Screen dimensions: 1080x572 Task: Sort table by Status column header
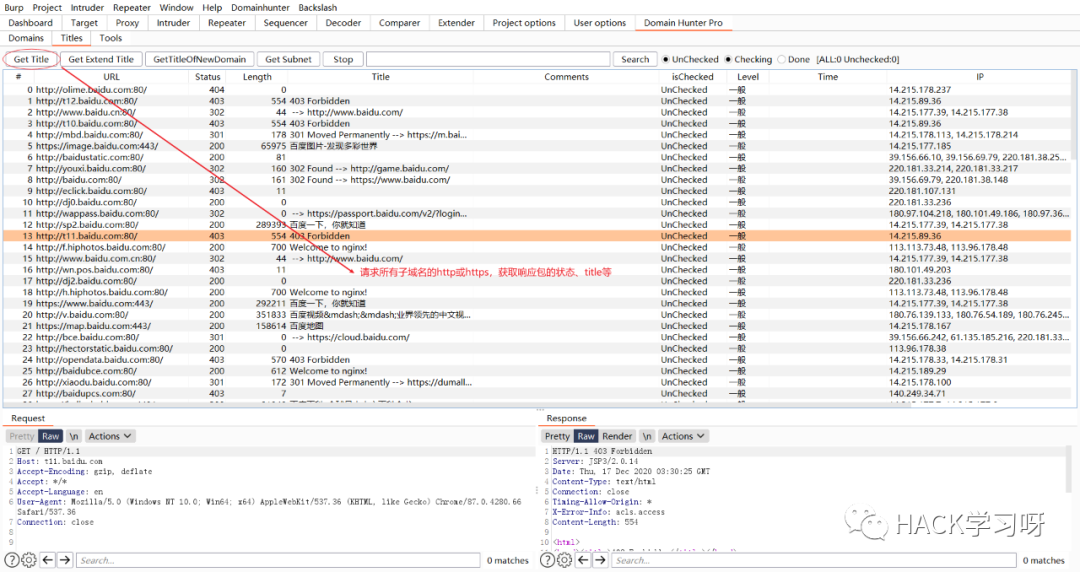pos(207,76)
